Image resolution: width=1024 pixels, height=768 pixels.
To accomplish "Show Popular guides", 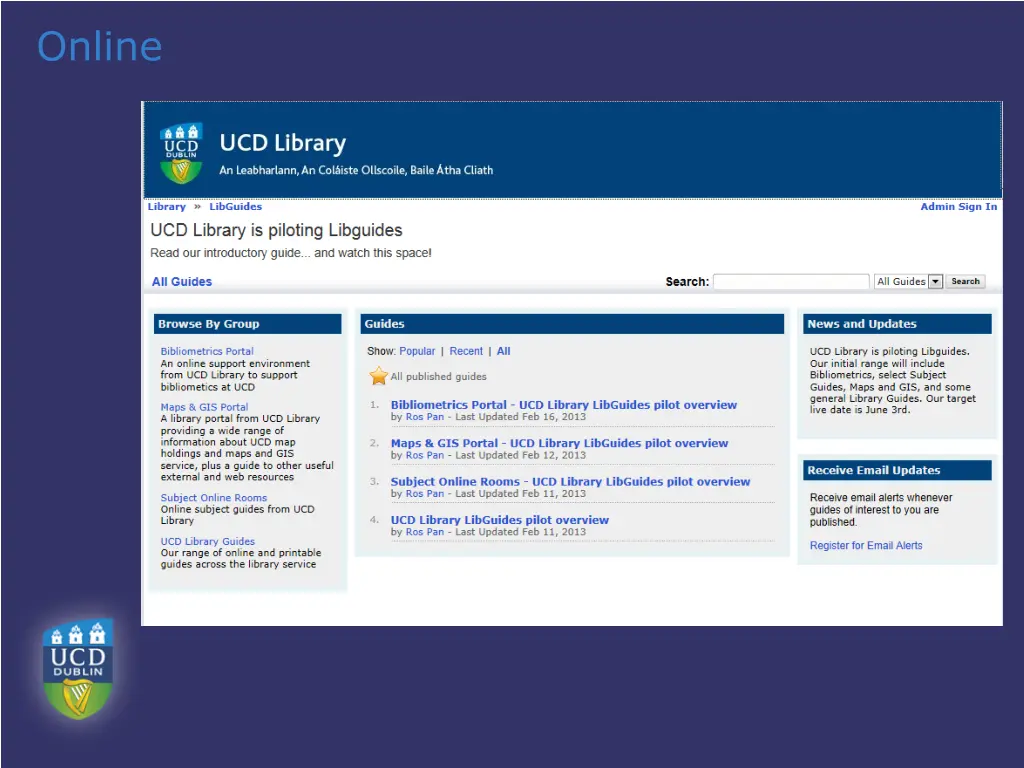I will click(x=417, y=351).
